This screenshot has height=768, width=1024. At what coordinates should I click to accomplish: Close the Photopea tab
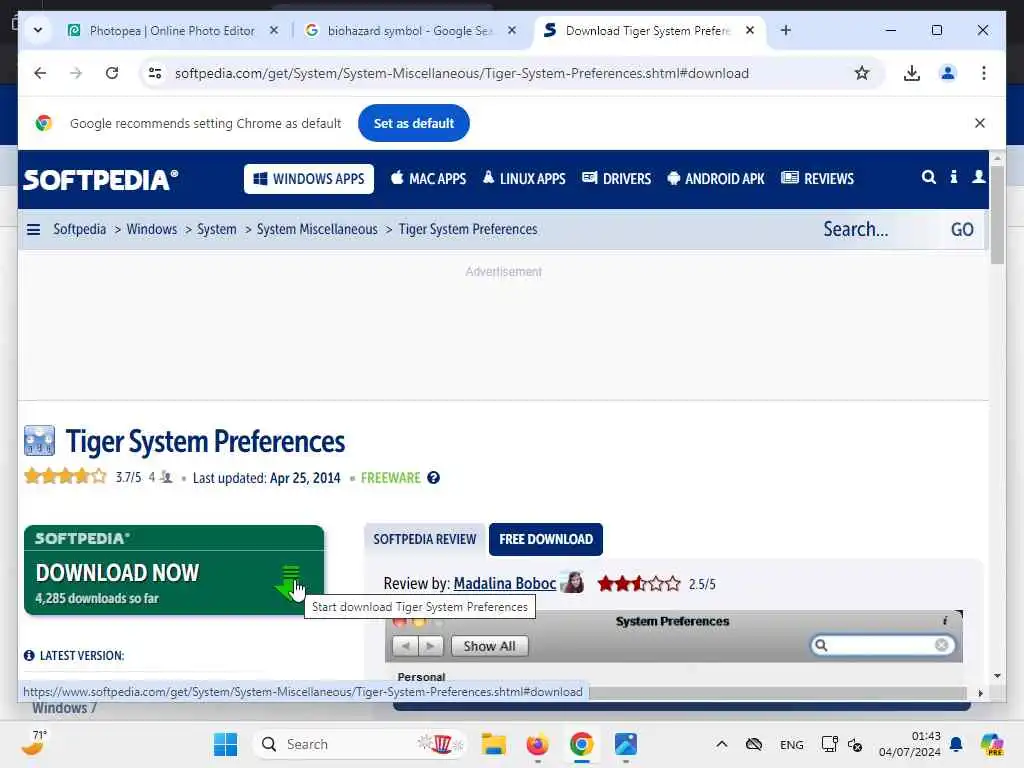(274, 30)
